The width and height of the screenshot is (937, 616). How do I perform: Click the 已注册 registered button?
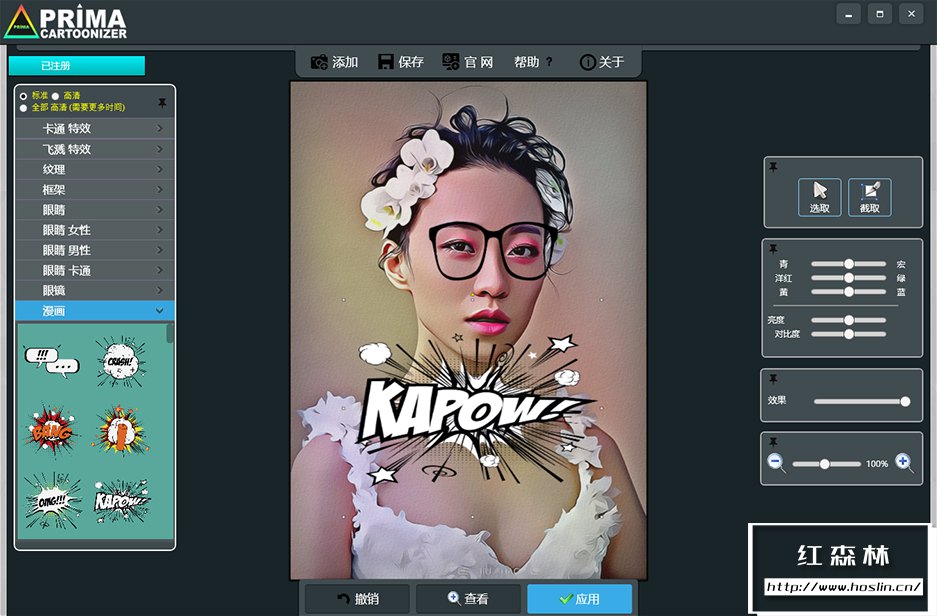pyautogui.click(x=76, y=65)
